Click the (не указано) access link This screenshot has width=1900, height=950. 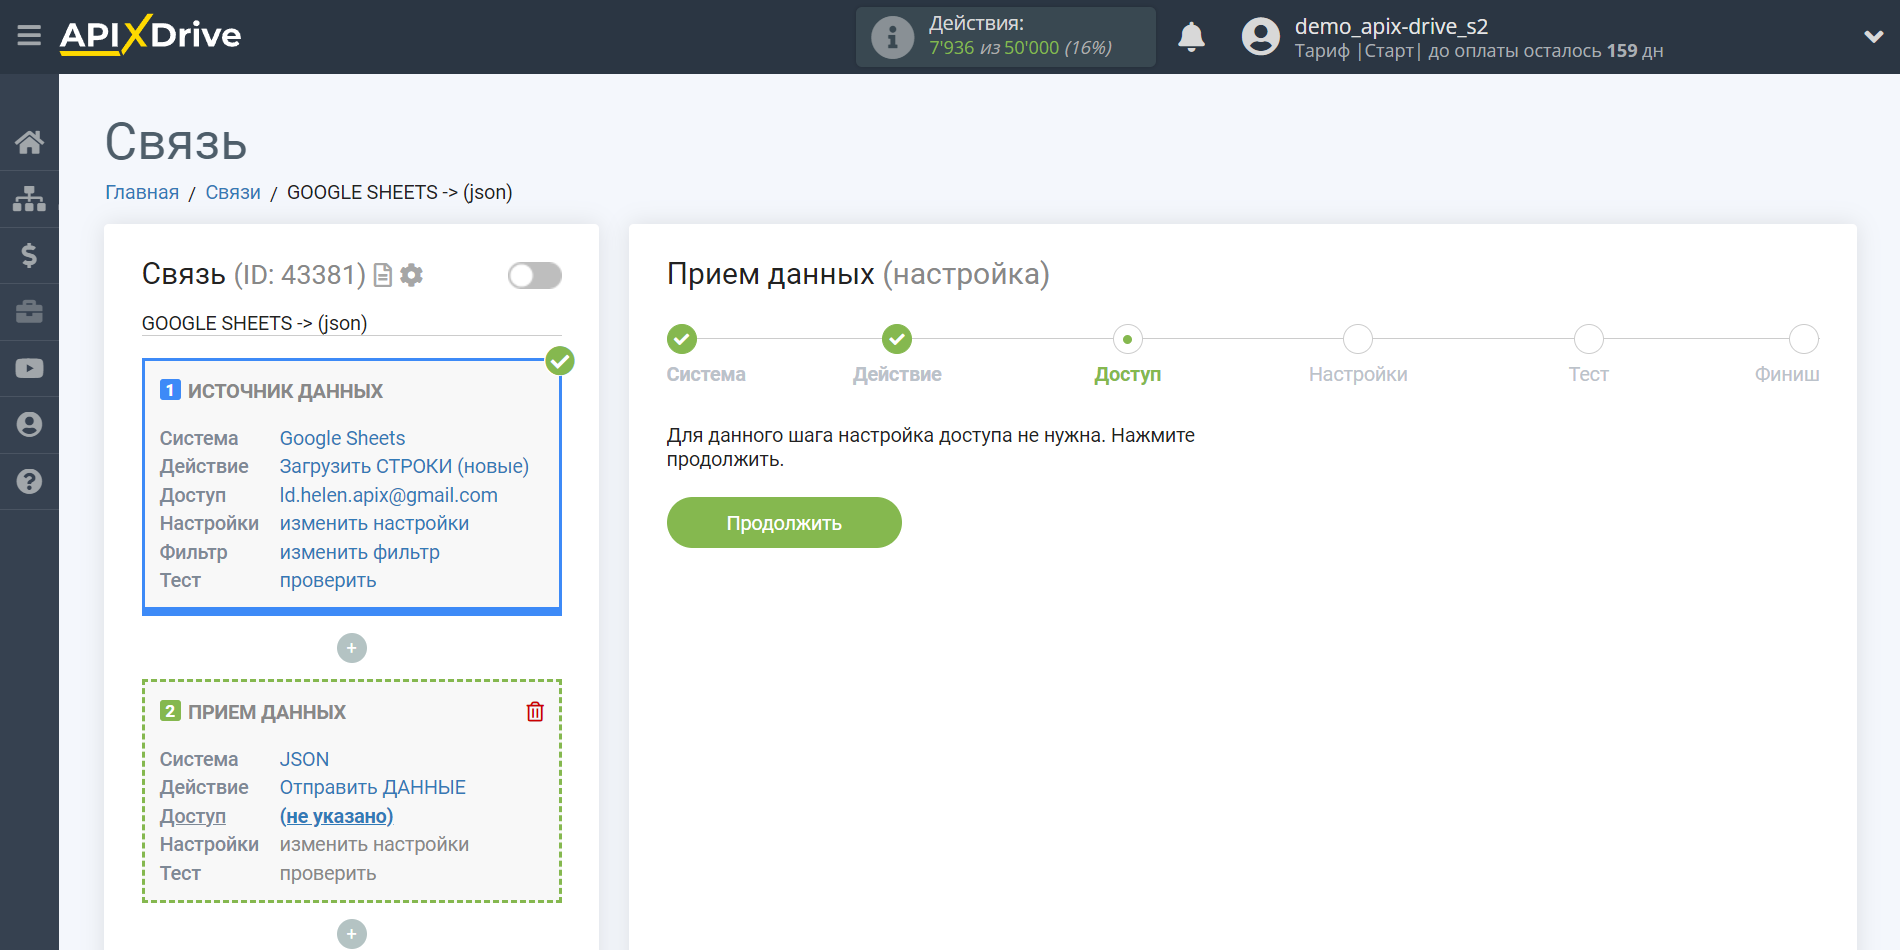pyautogui.click(x=336, y=816)
